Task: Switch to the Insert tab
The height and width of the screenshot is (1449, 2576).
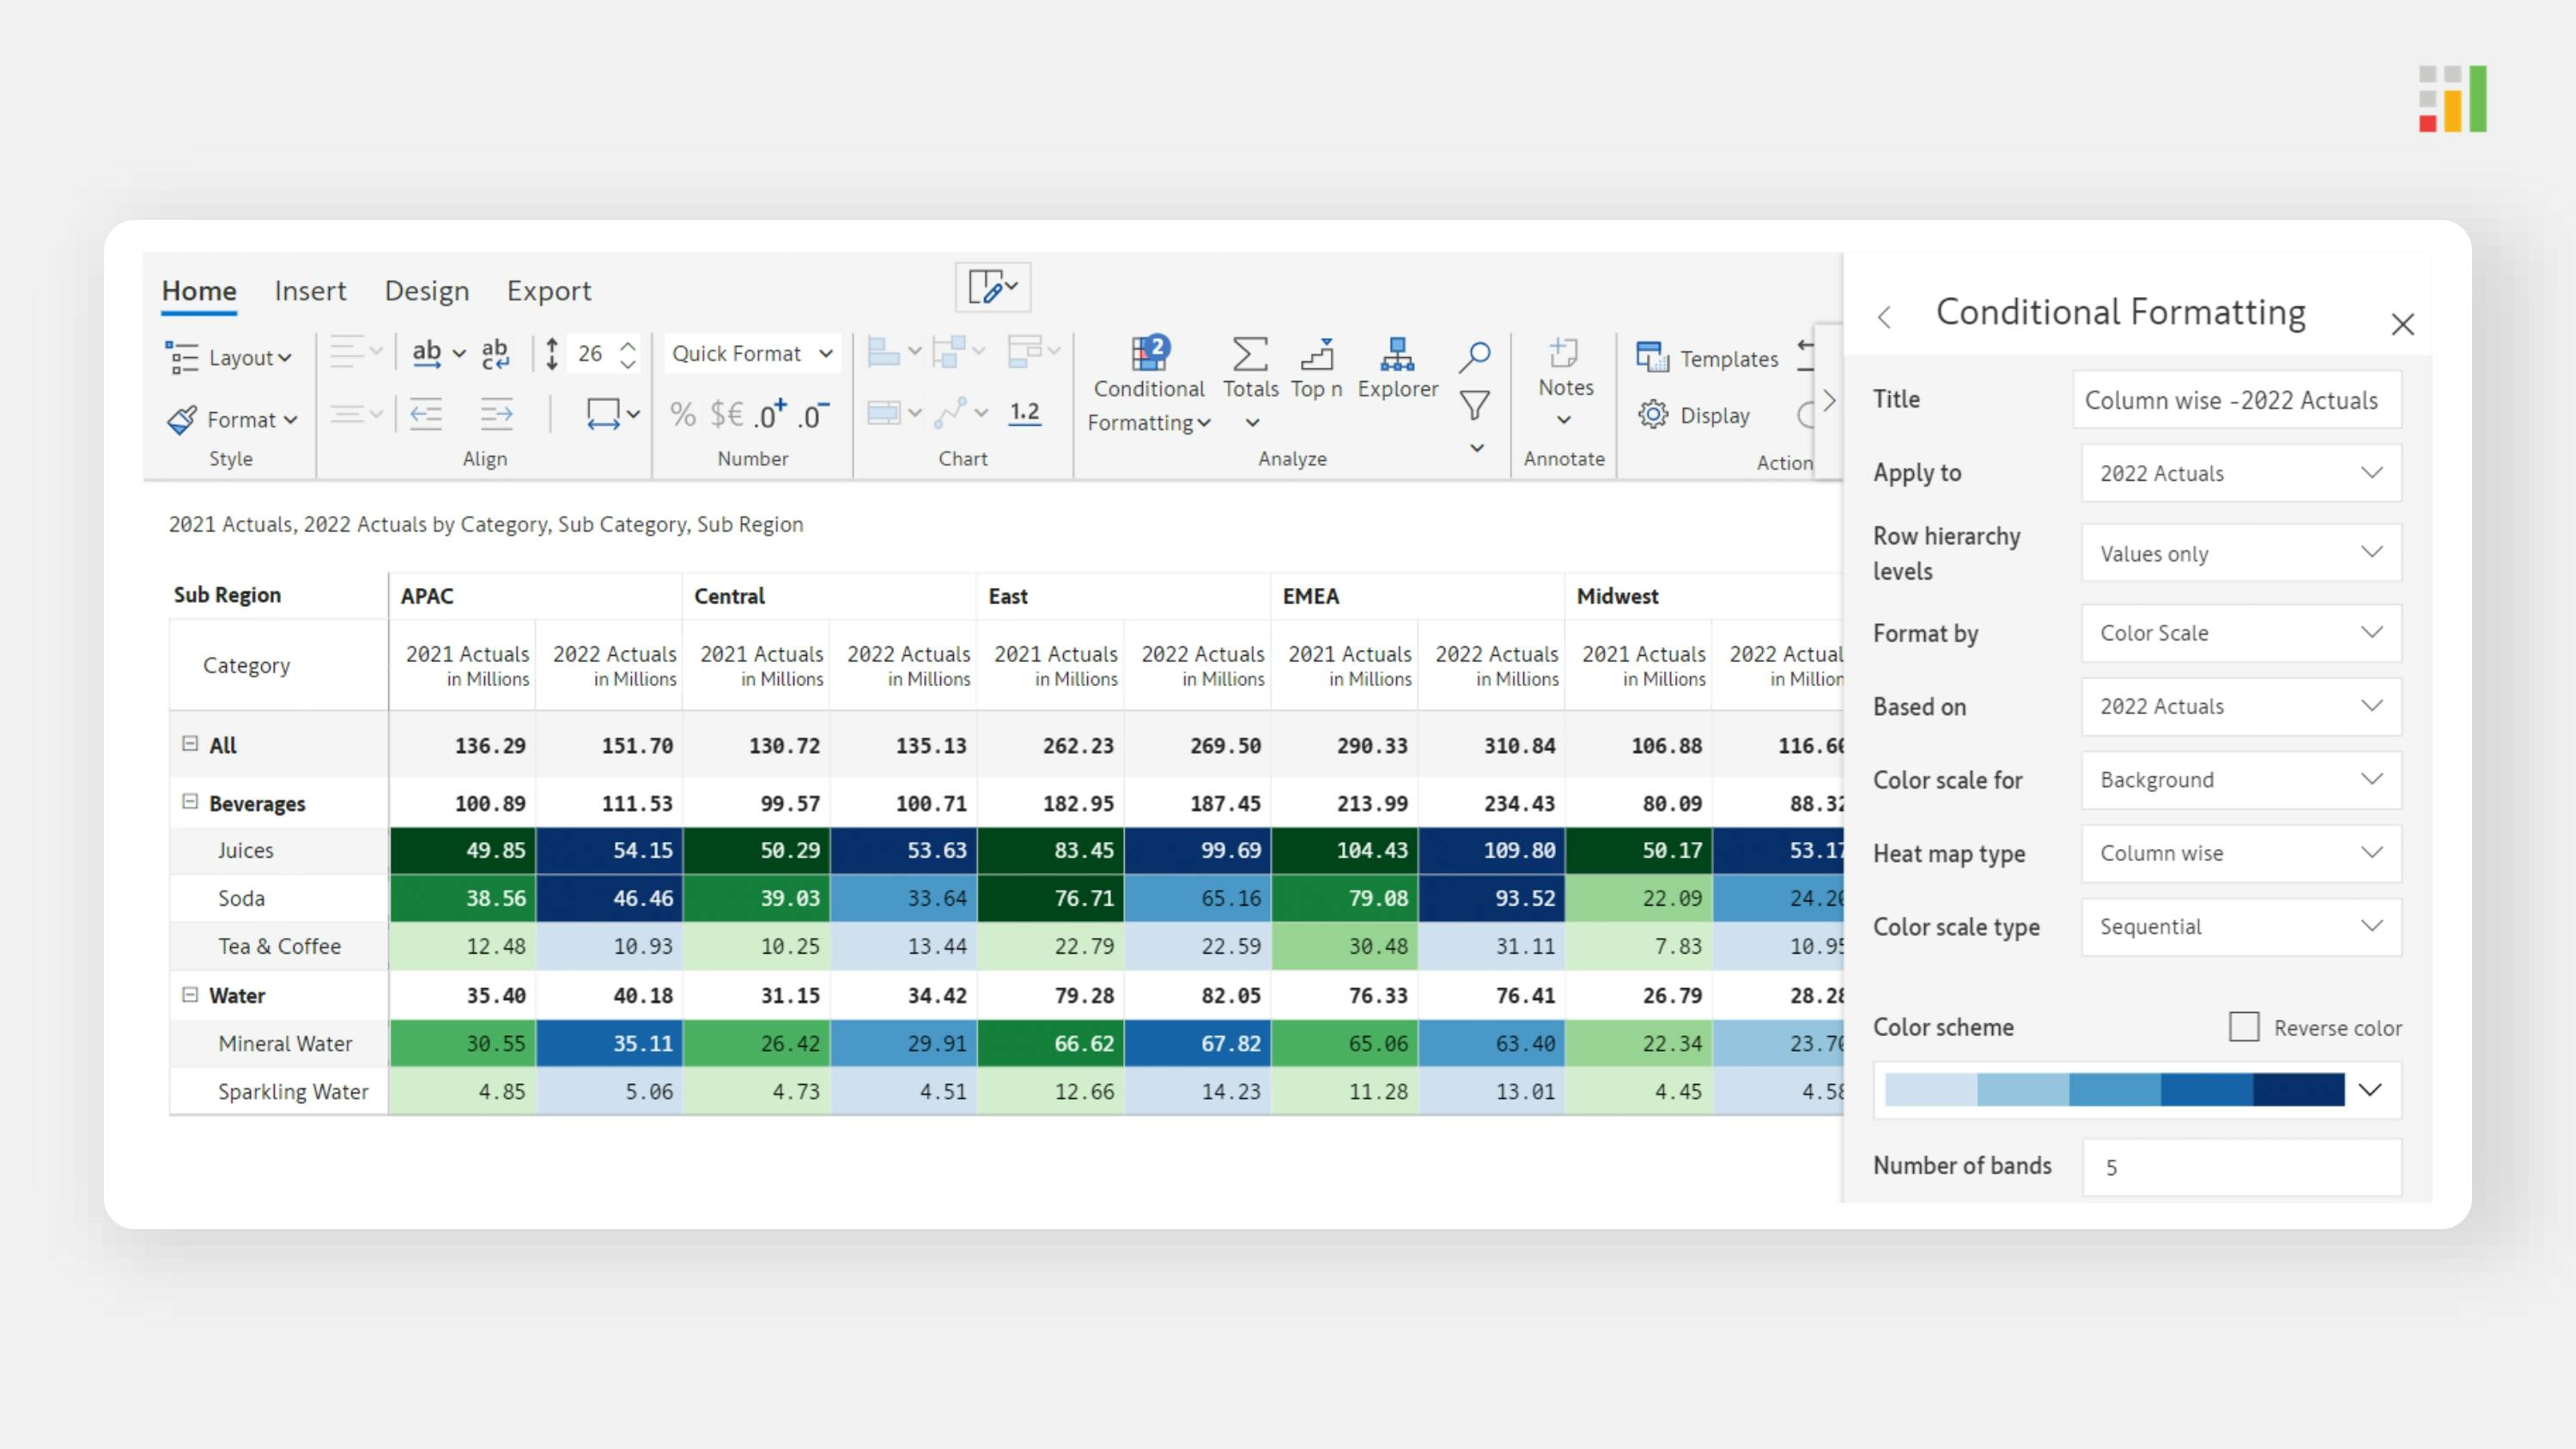Action: click(310, 291)
